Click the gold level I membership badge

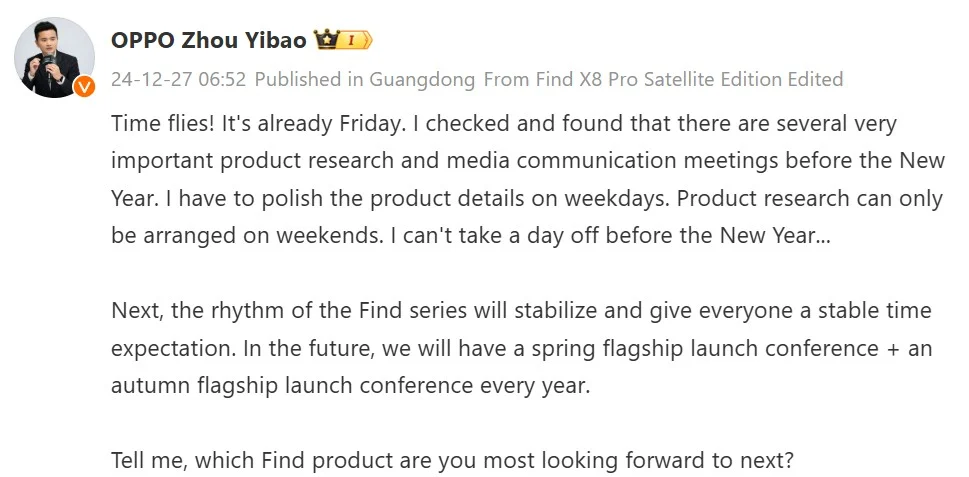coord(355,40)
